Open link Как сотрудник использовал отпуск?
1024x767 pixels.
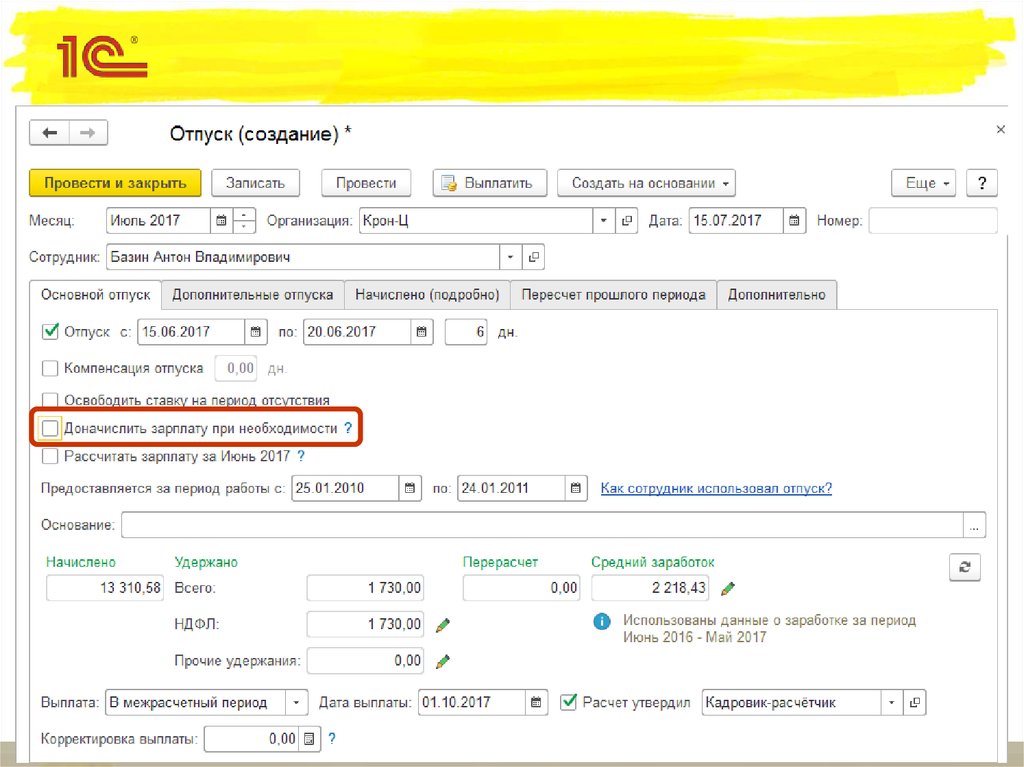(x=716, y=488)
